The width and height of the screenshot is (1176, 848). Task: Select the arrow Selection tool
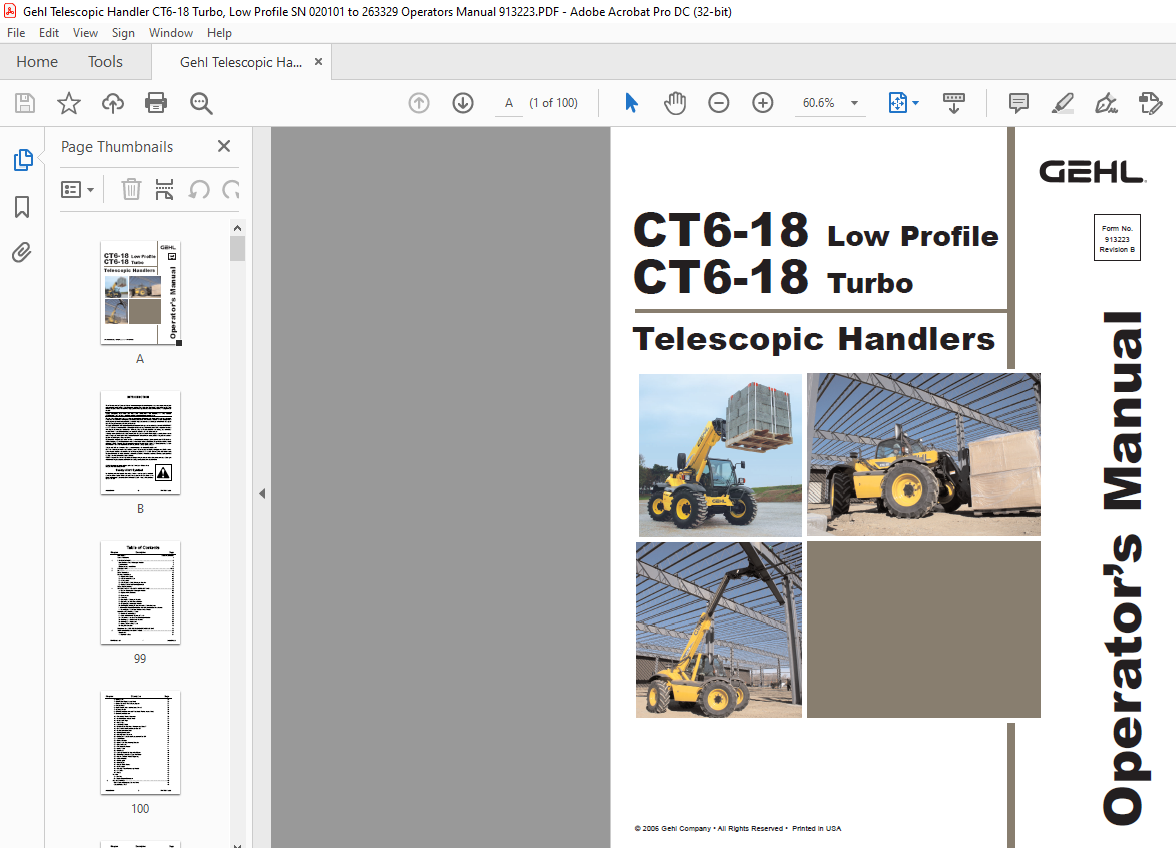pos(631,103)
